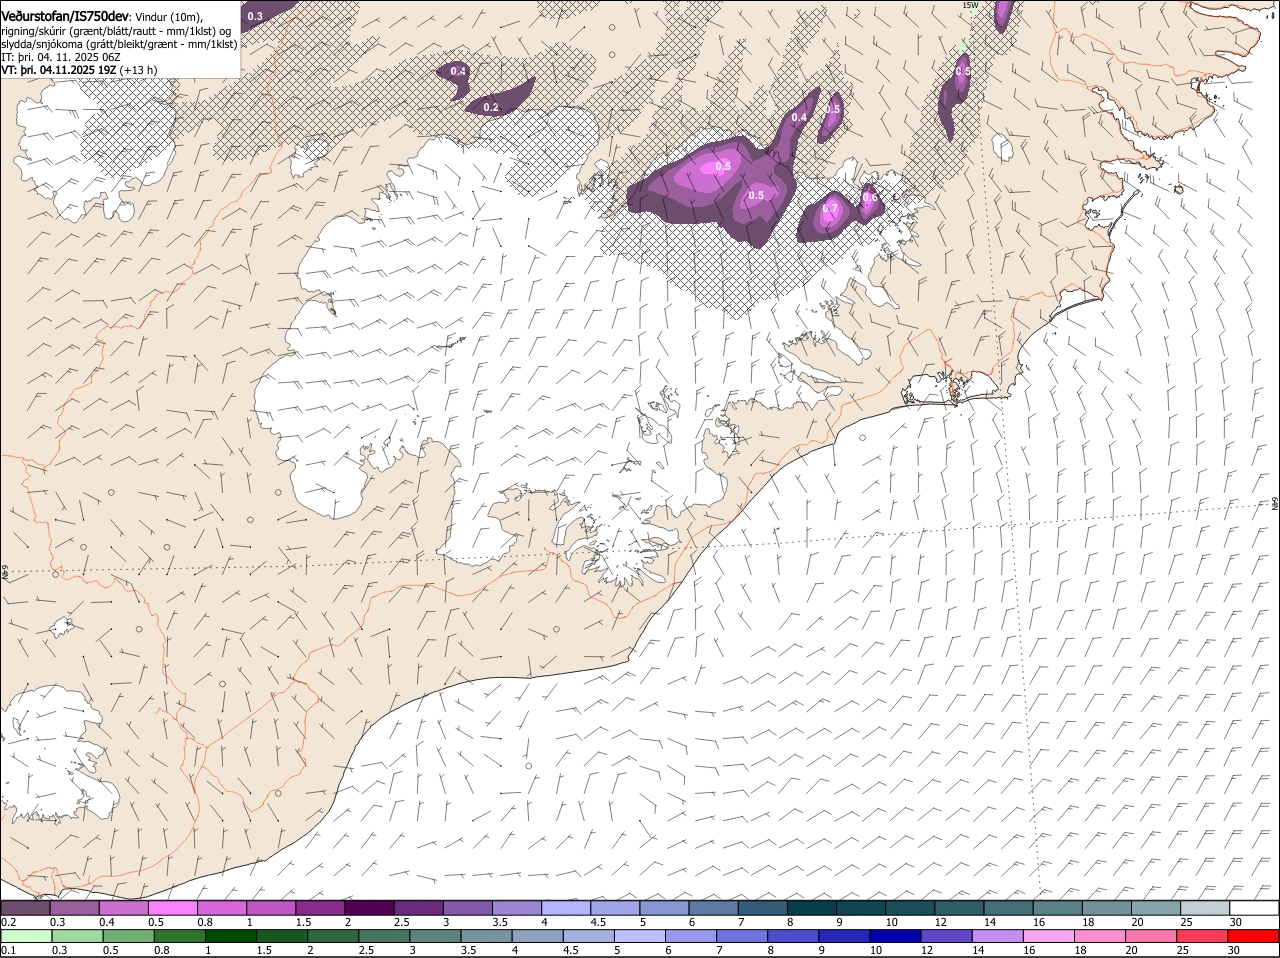
Task: Click the 'Vindur (10m)' caption text
Action: point(168,17)
